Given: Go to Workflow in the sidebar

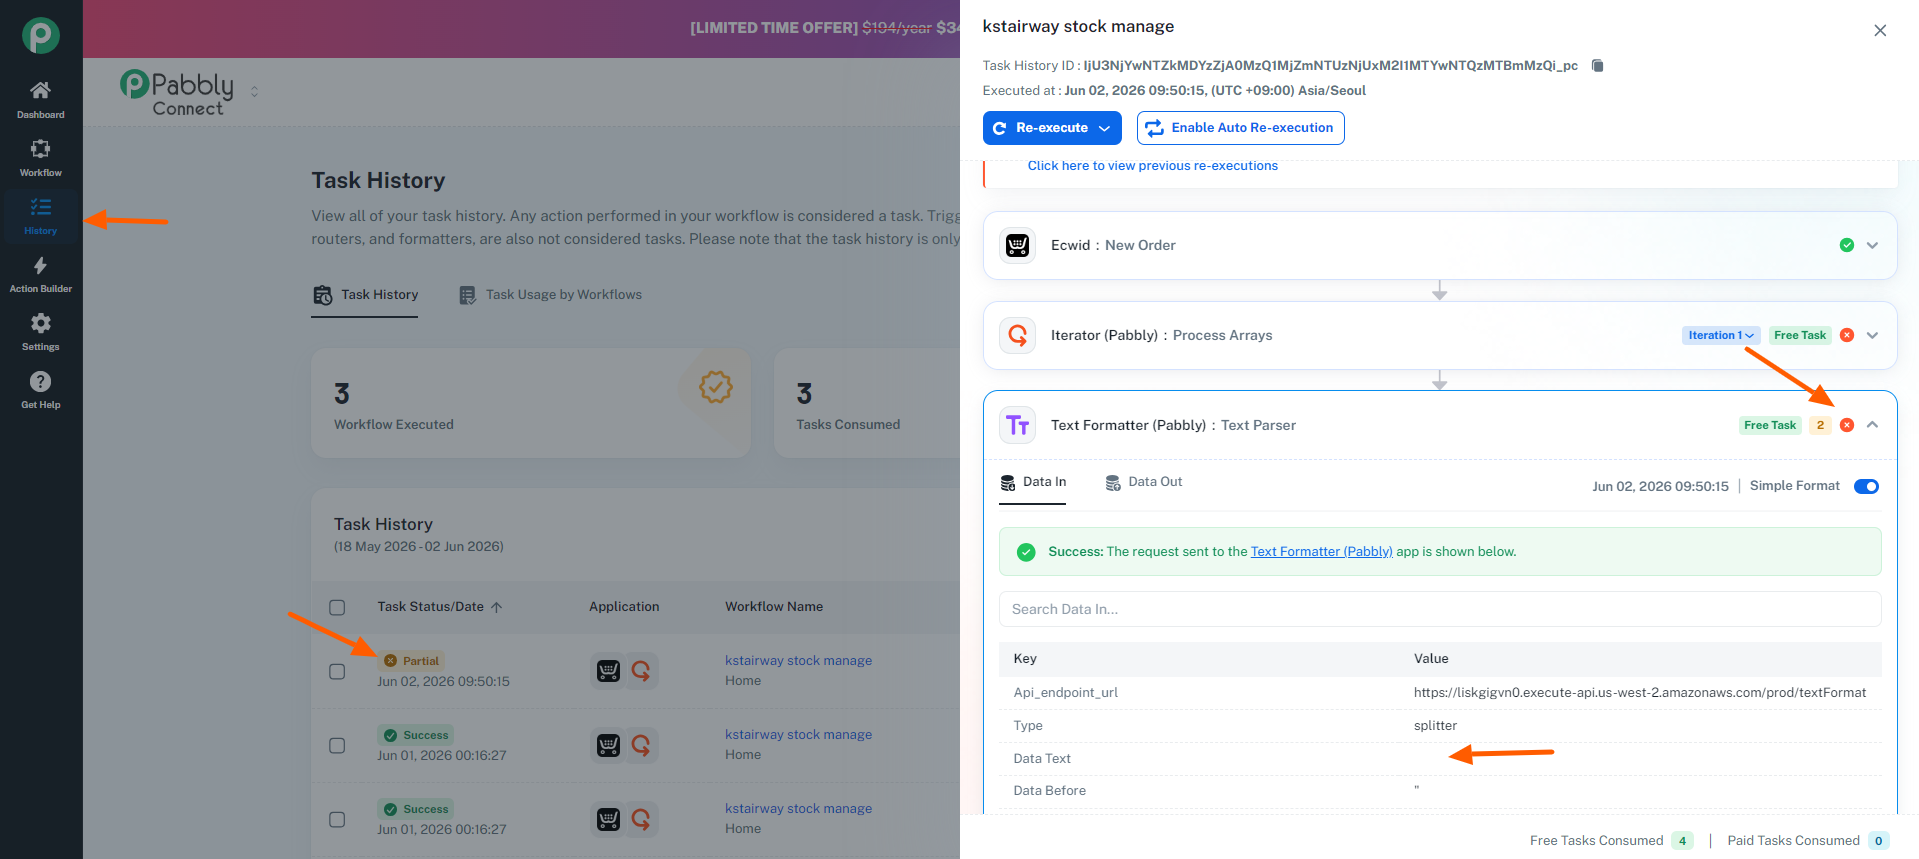Looking at the screenshot, I should point(40,157).
